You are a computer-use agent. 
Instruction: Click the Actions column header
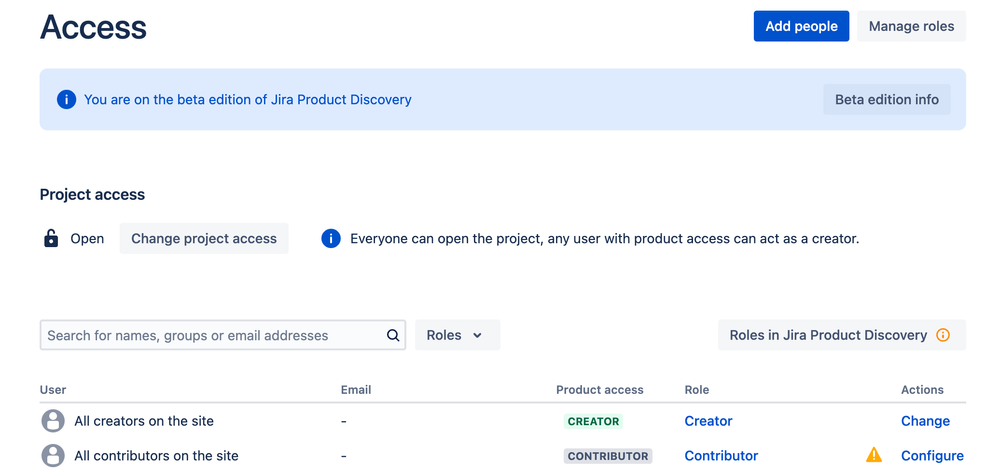pos(922,389)
